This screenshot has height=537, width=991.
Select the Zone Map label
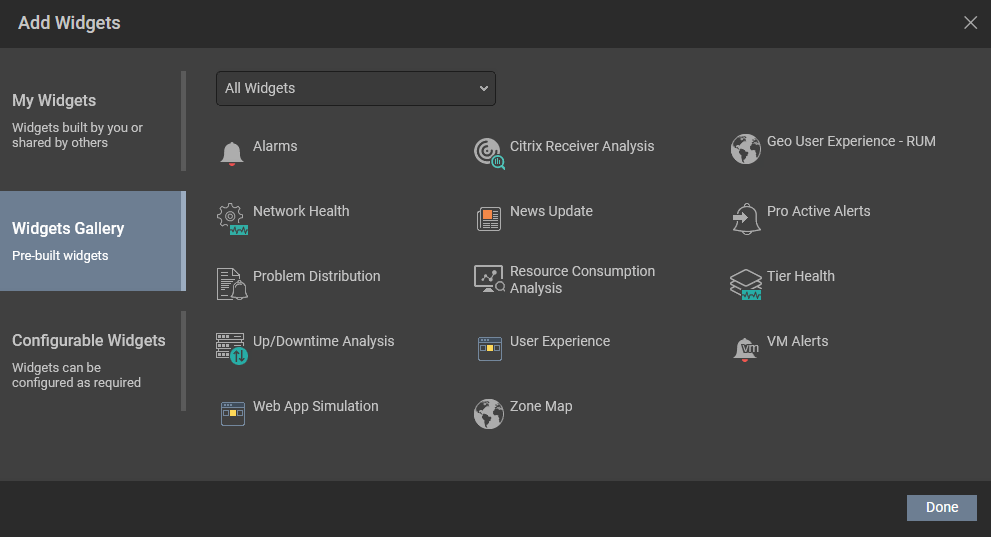541,406
